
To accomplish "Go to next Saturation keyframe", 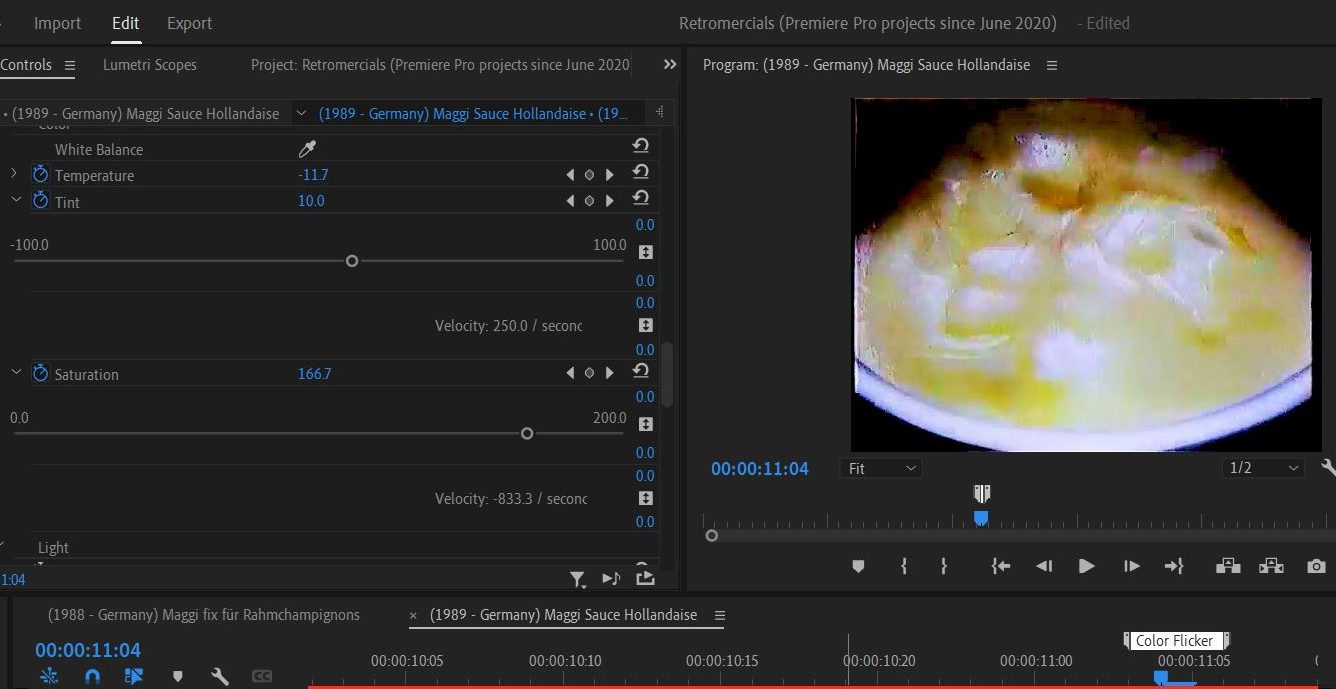I will coord(610,373).
